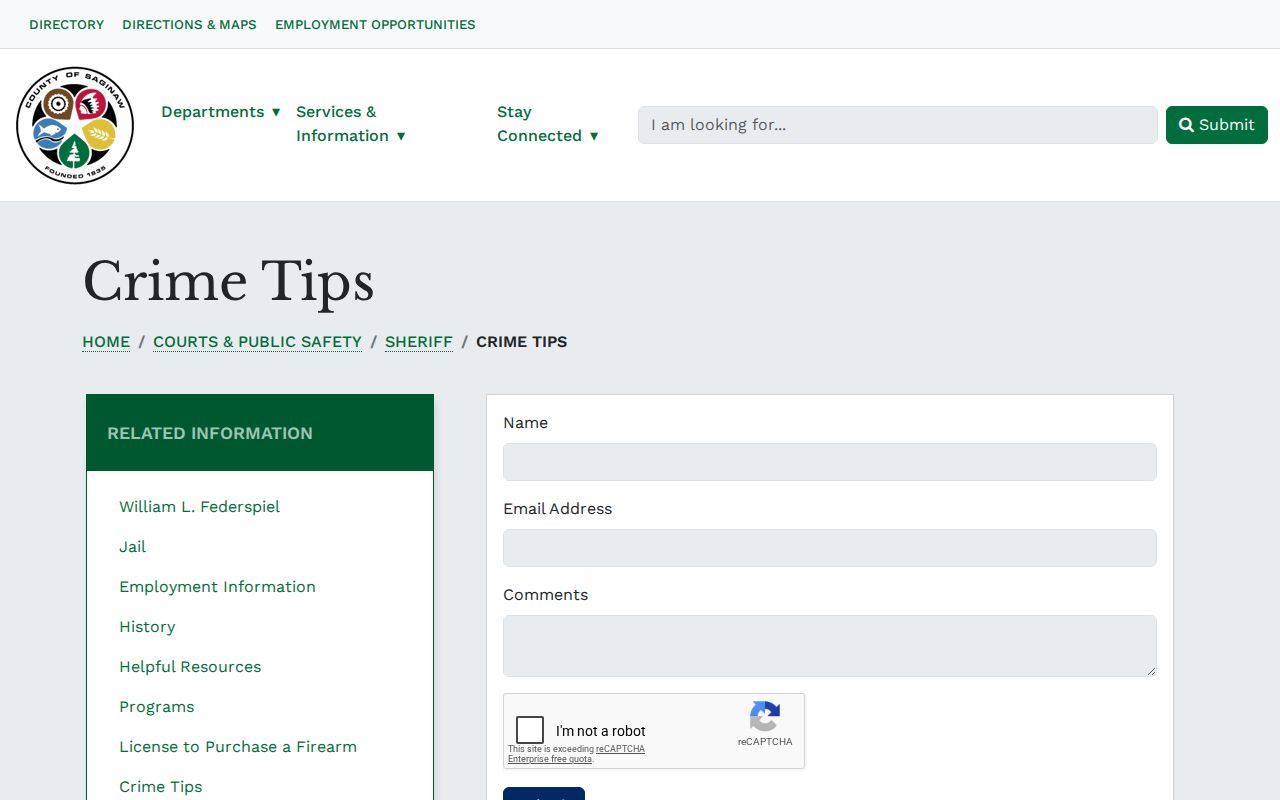
Task: Click the Email Address input field
Action: tap(830, 548)
